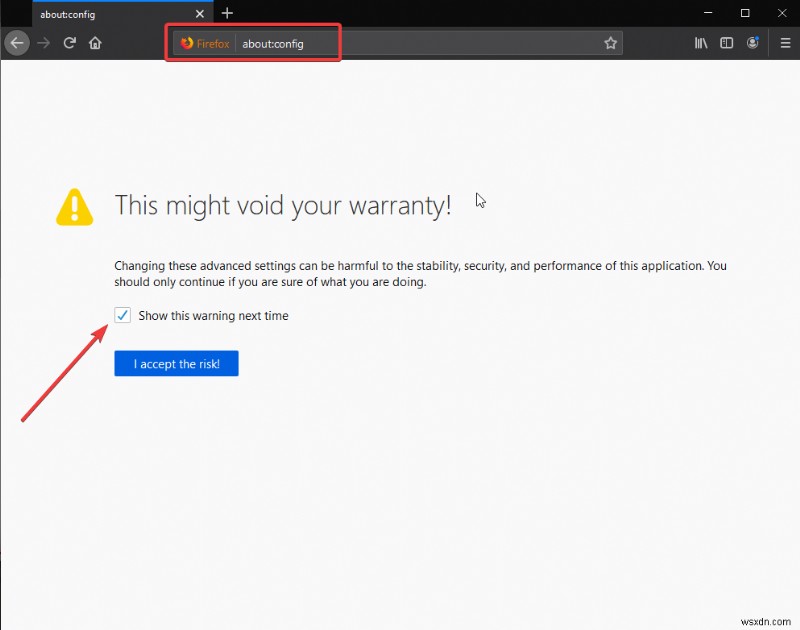
Task: Maximize the Firefox window
Action: tap(744, 13)
